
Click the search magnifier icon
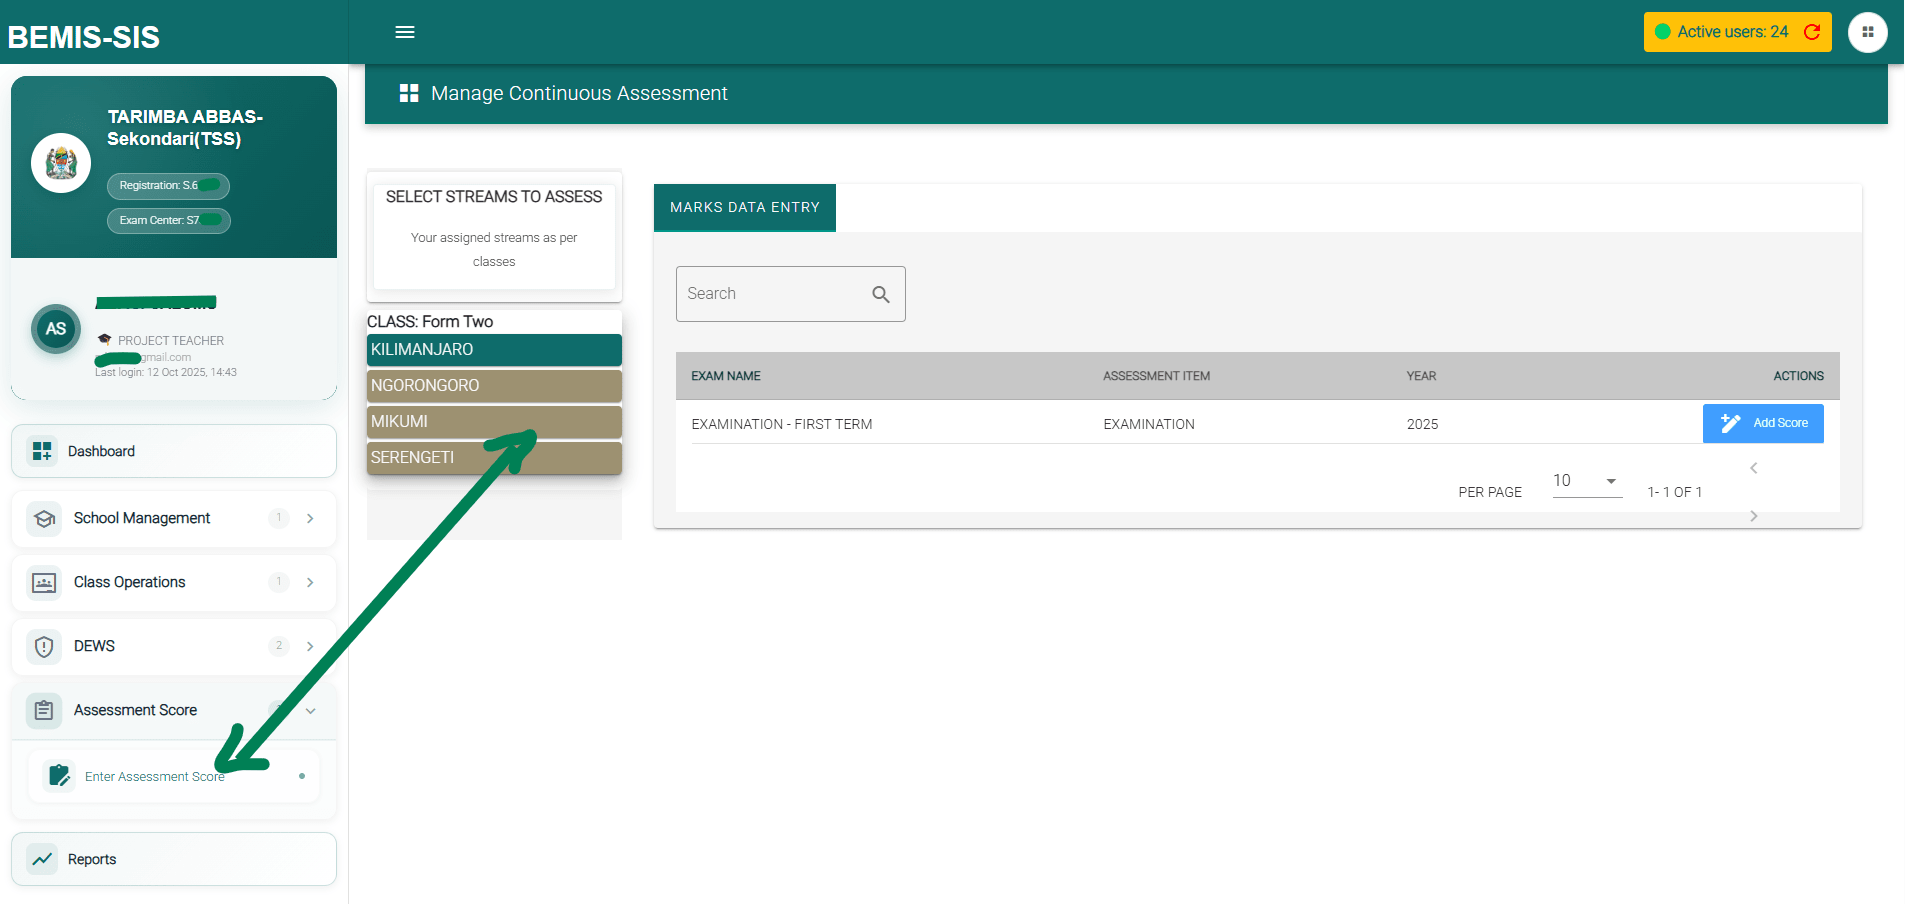[880, 294]
